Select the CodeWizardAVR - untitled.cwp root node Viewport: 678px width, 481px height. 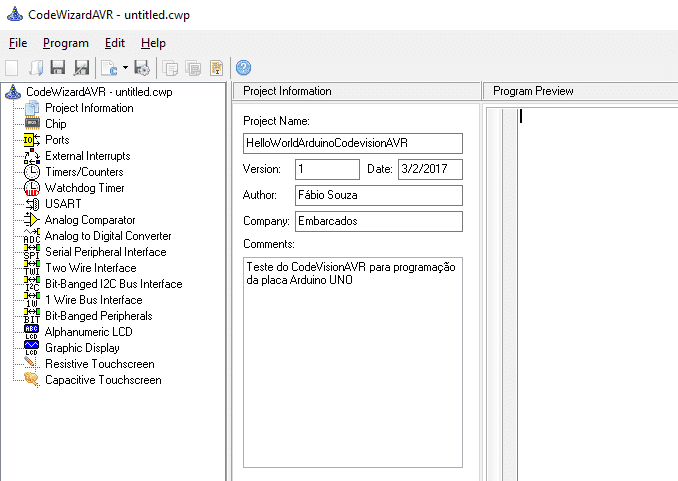click(x=99, y=92)
